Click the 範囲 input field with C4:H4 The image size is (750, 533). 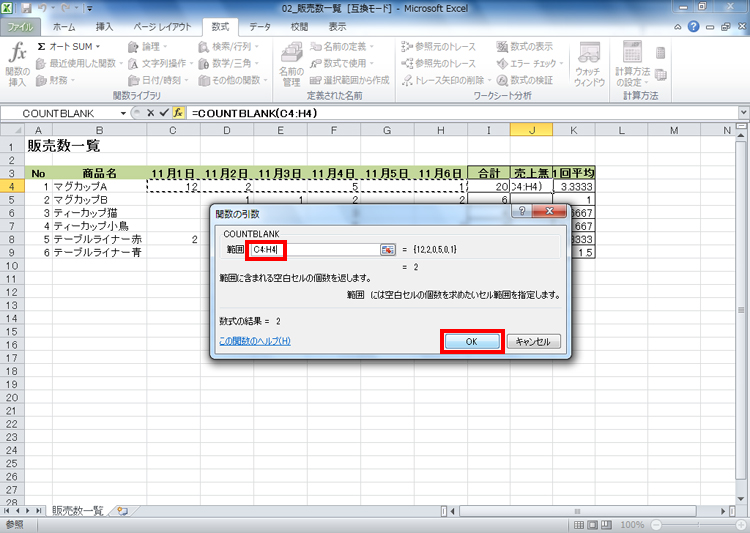(315, 249)
